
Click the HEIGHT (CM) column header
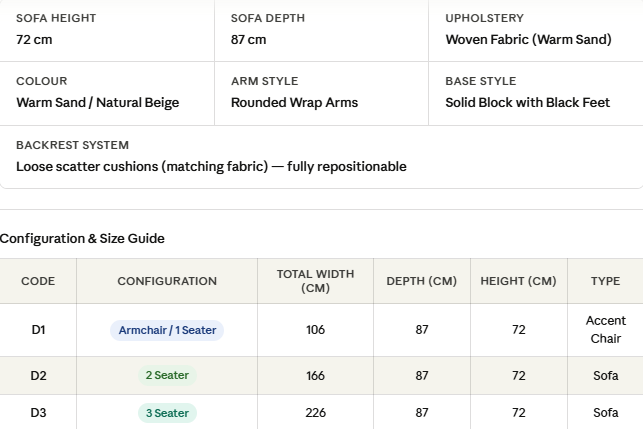pos(518,281)
